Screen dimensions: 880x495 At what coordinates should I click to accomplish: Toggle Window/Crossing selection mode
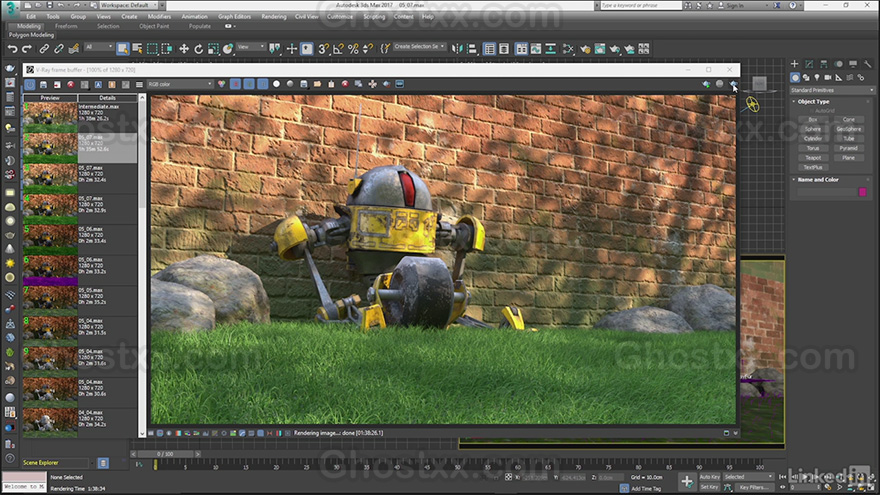[x=167, y=49]
